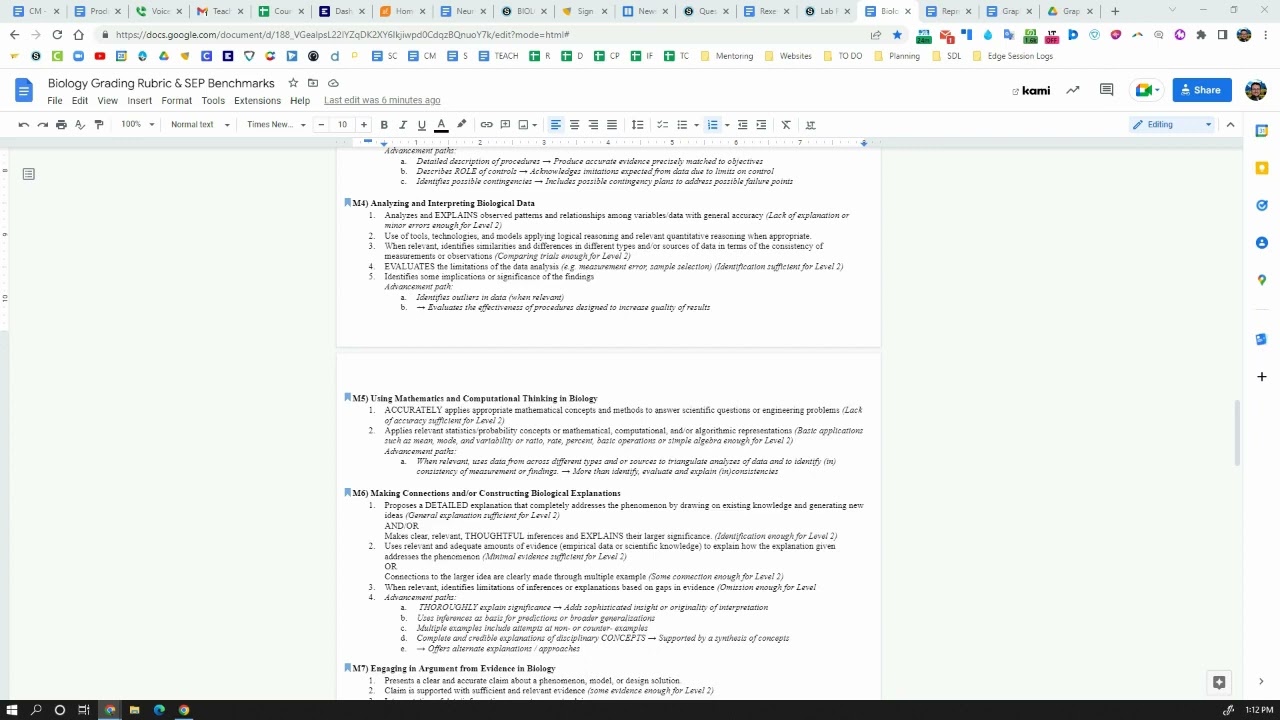Open the File menu

[x=55, y=101]
